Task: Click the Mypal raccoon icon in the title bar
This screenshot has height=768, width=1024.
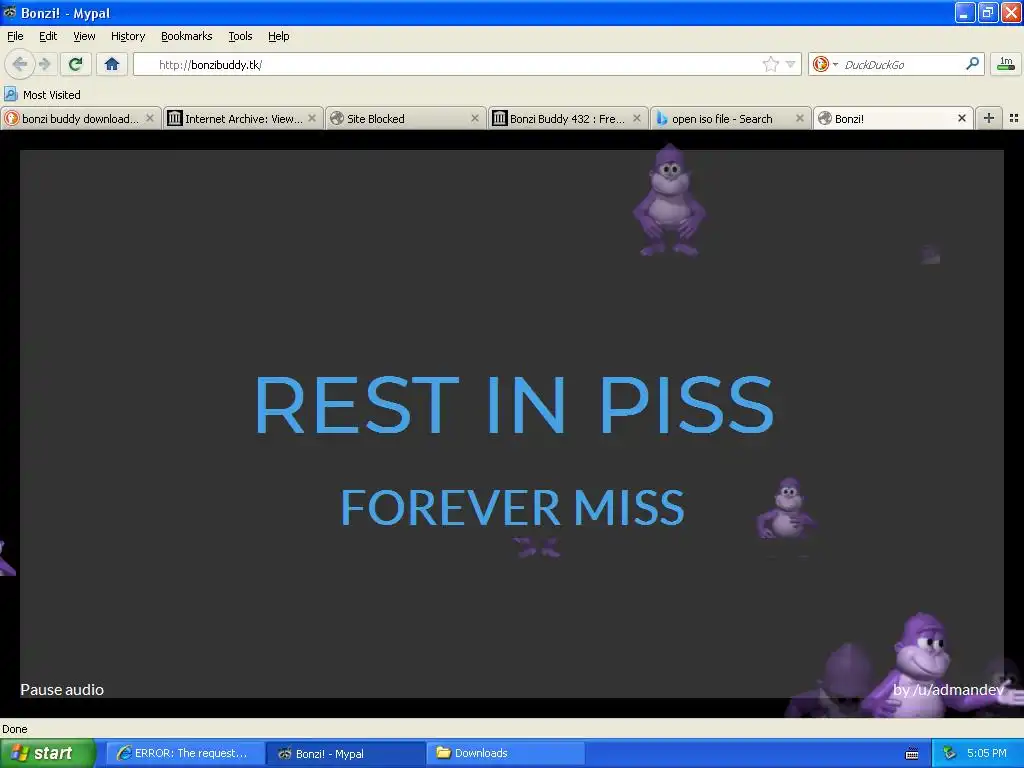Action: 10,12
